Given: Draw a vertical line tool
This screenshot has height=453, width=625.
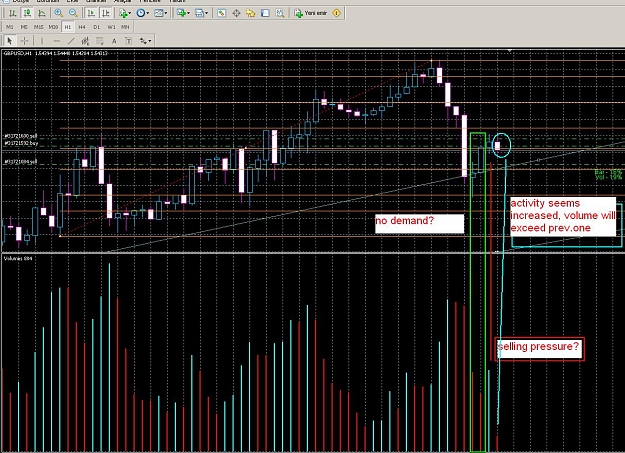Looking at the screenshot, I should click(x=41, y=41).
